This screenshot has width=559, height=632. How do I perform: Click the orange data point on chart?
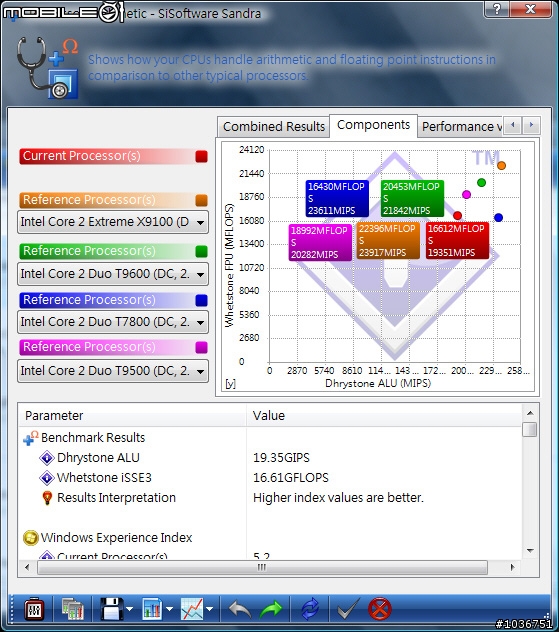(501, 165)
